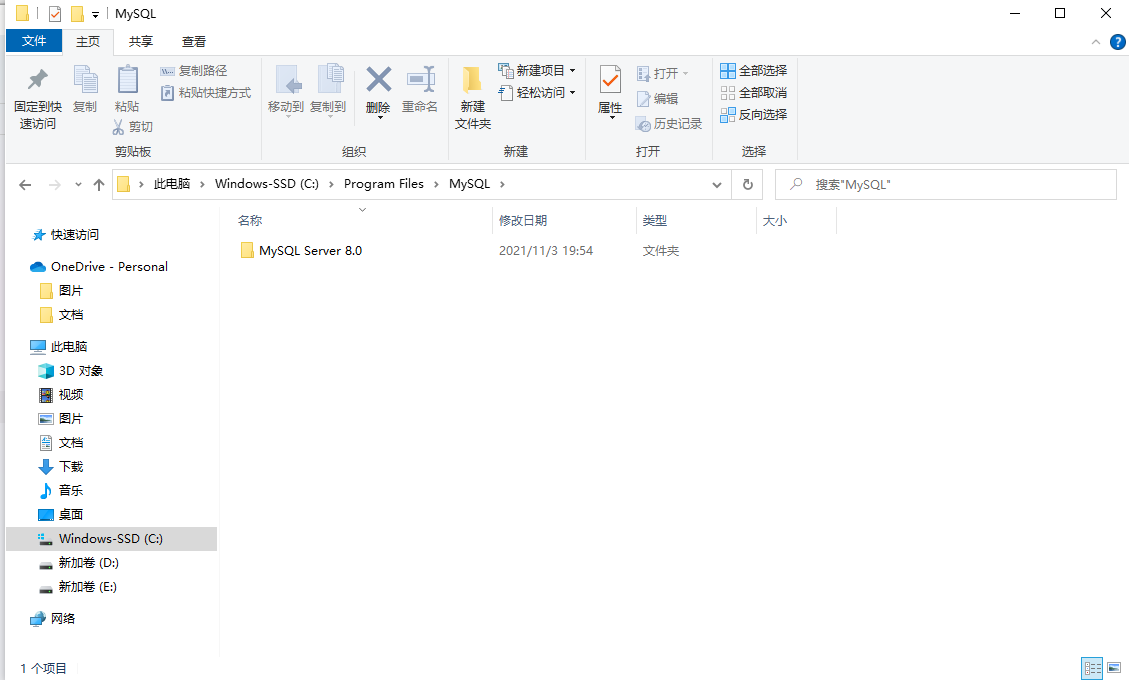This screenshot has width=1130, height=680.
Task: Click the Help question mark icon
Action: point(1118,42)
